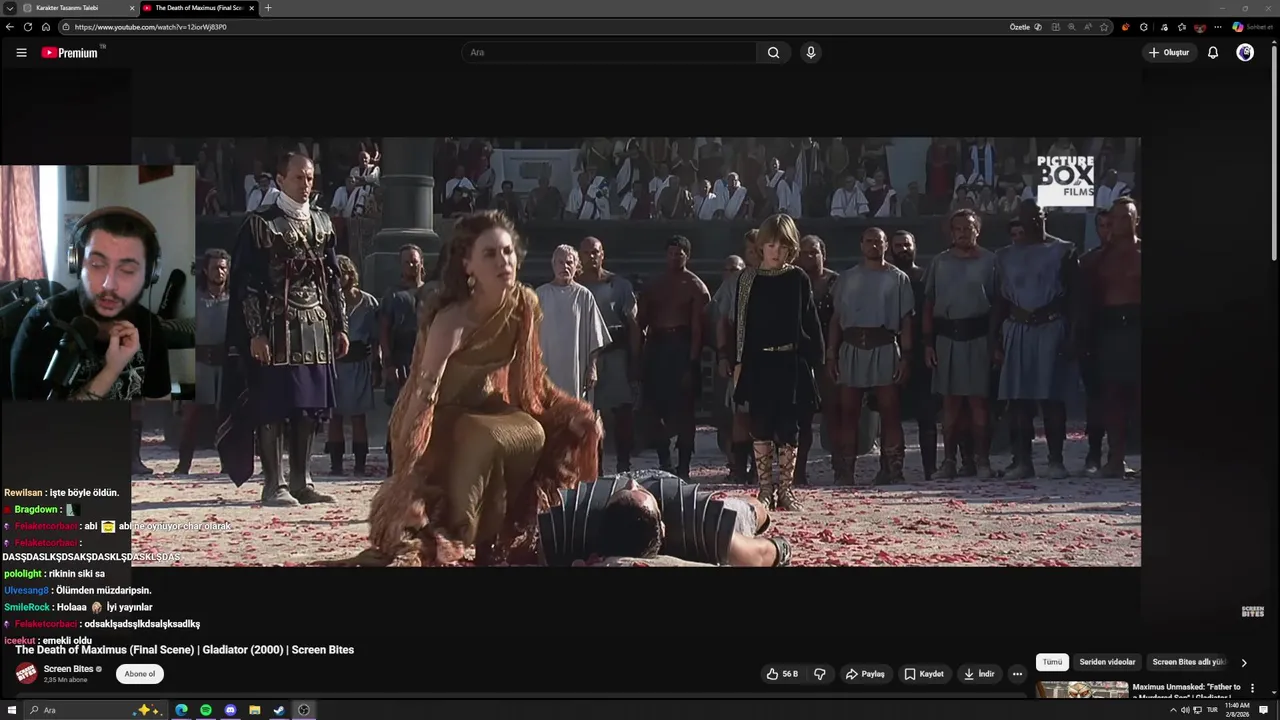Open the notifications bell
Image resolution: width=1280 pixels, height=720 pixels.
[x=1213, y=53]
